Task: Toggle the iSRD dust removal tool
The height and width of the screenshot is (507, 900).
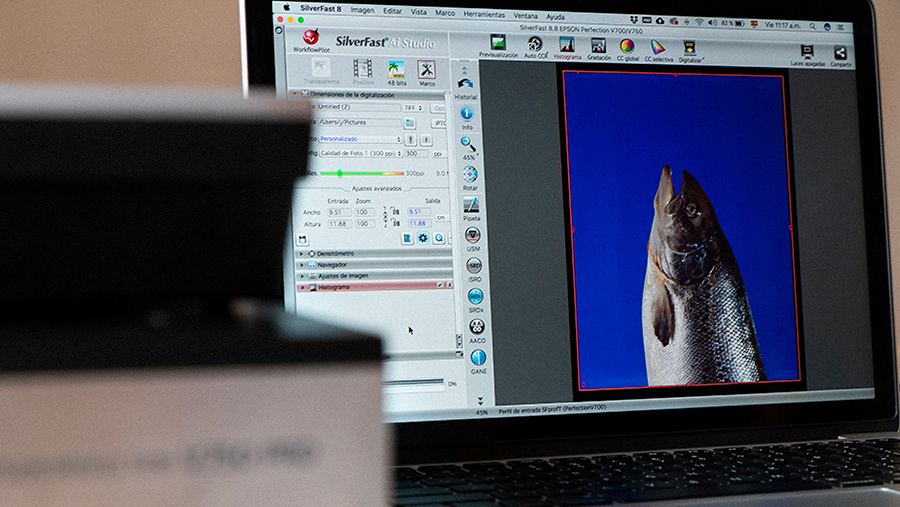Action: click(474, 266)
